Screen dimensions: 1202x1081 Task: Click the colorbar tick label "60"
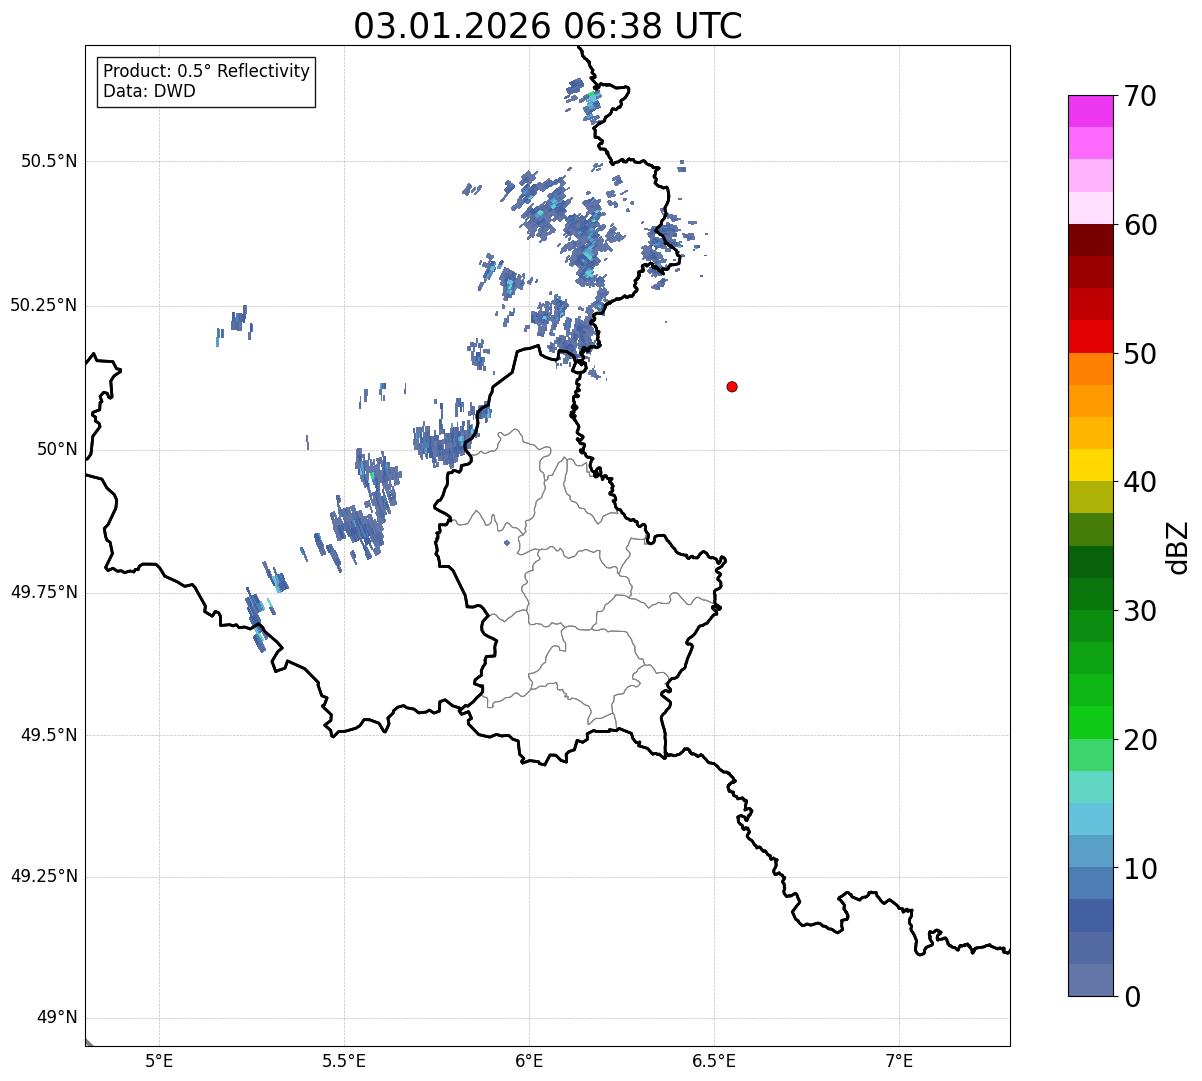point(1139,225)
